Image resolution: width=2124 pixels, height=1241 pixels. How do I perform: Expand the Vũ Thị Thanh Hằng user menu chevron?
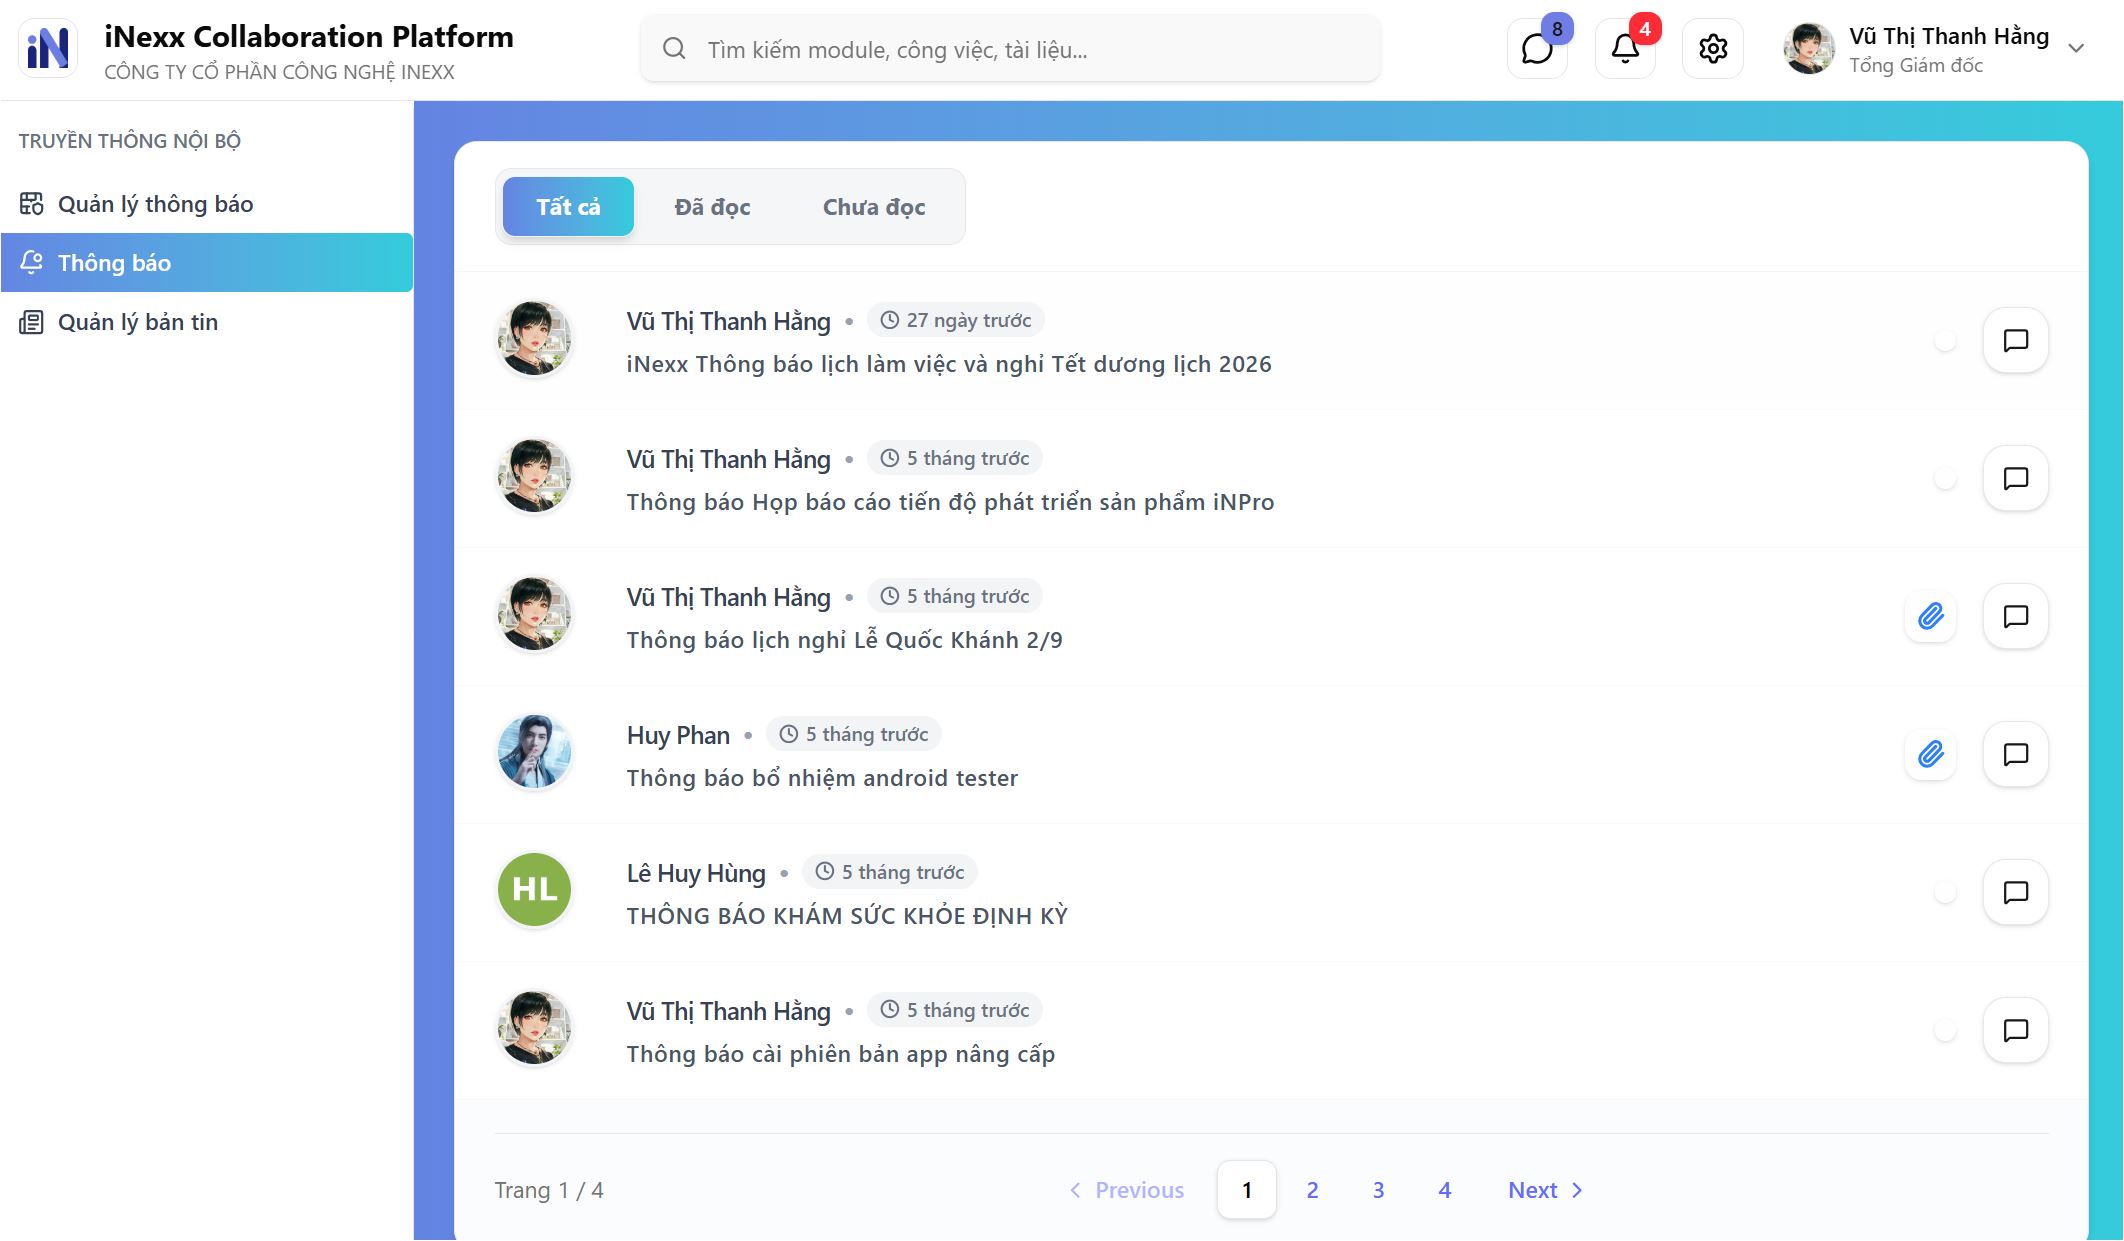tap(2076, 49)
